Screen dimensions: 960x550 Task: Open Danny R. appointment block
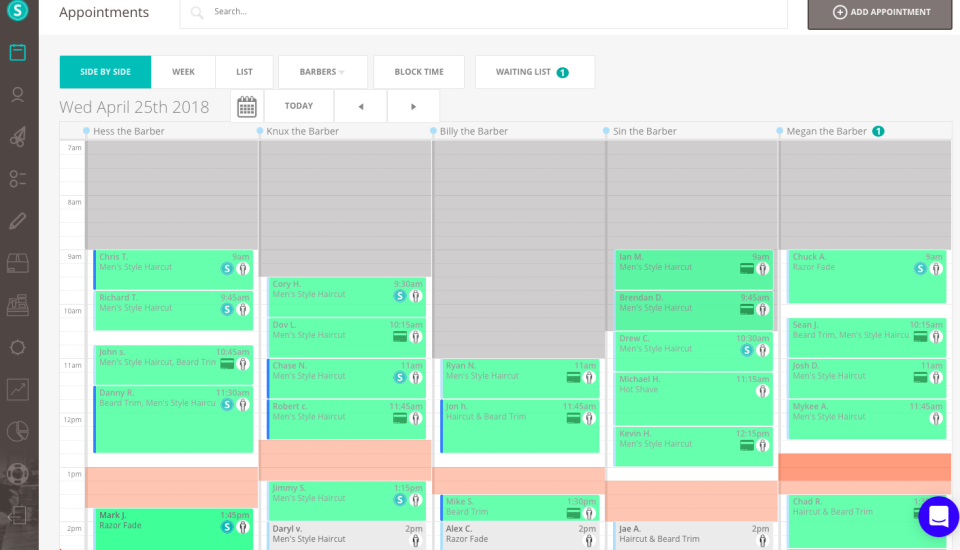[173, 420]
